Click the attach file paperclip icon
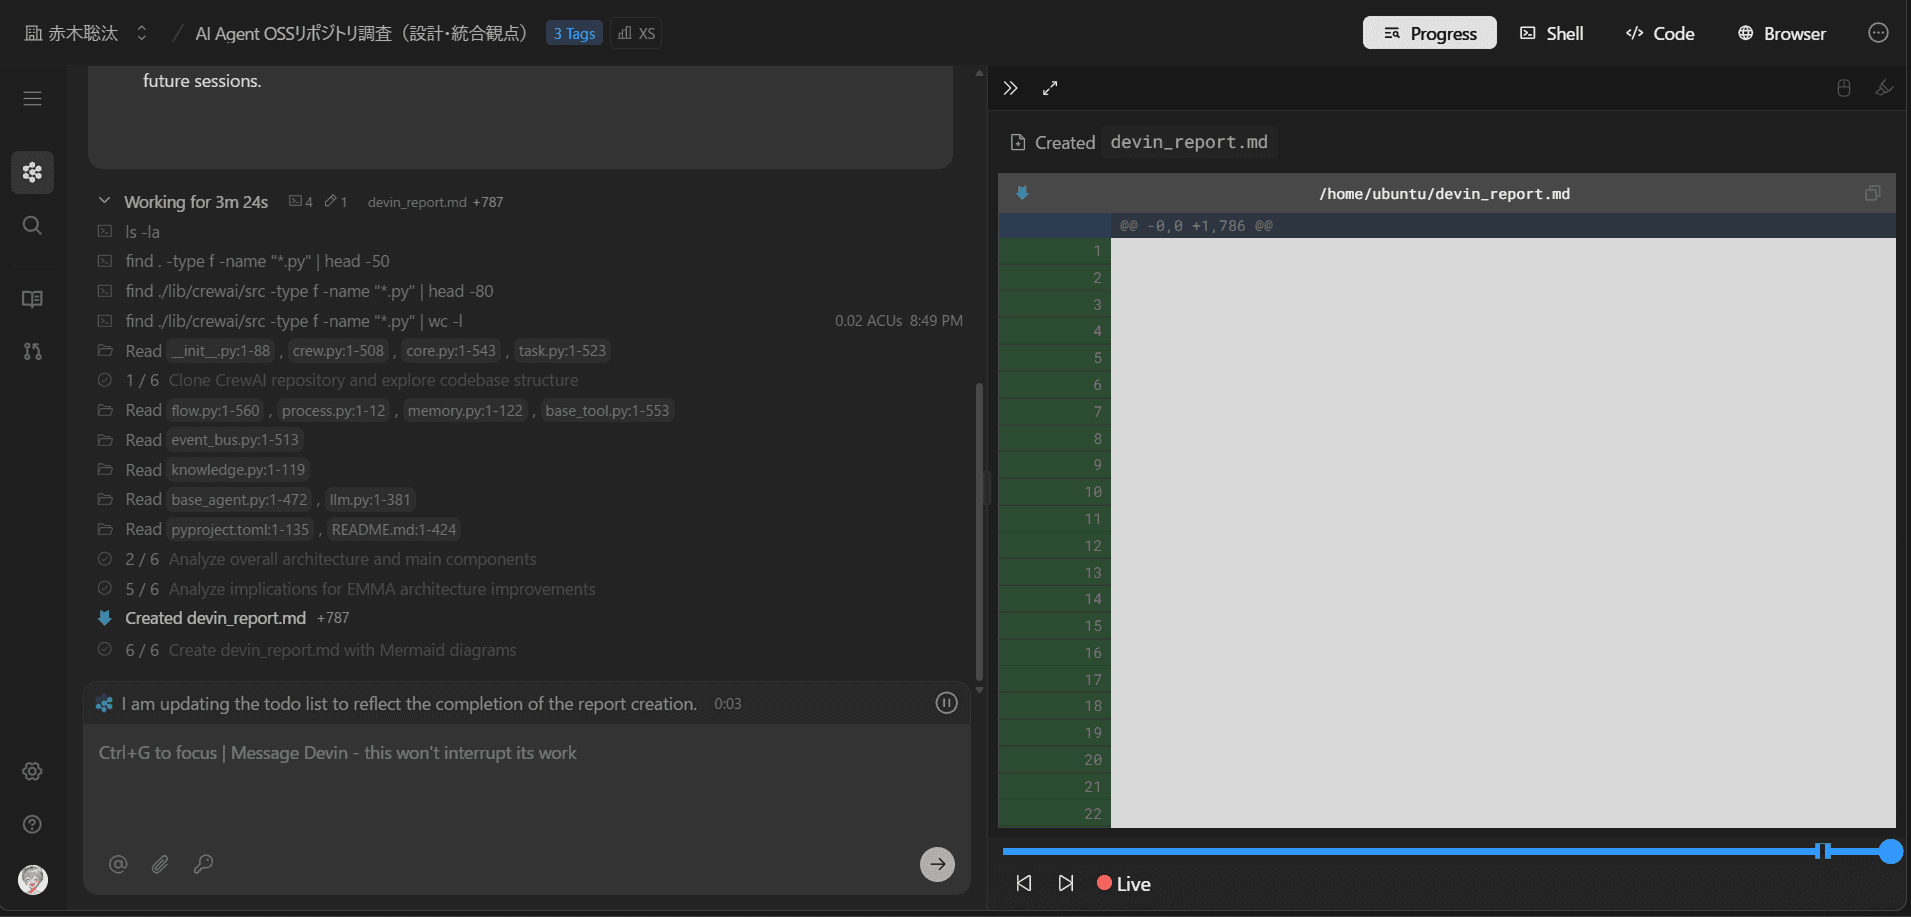 [x=160, y=864]
